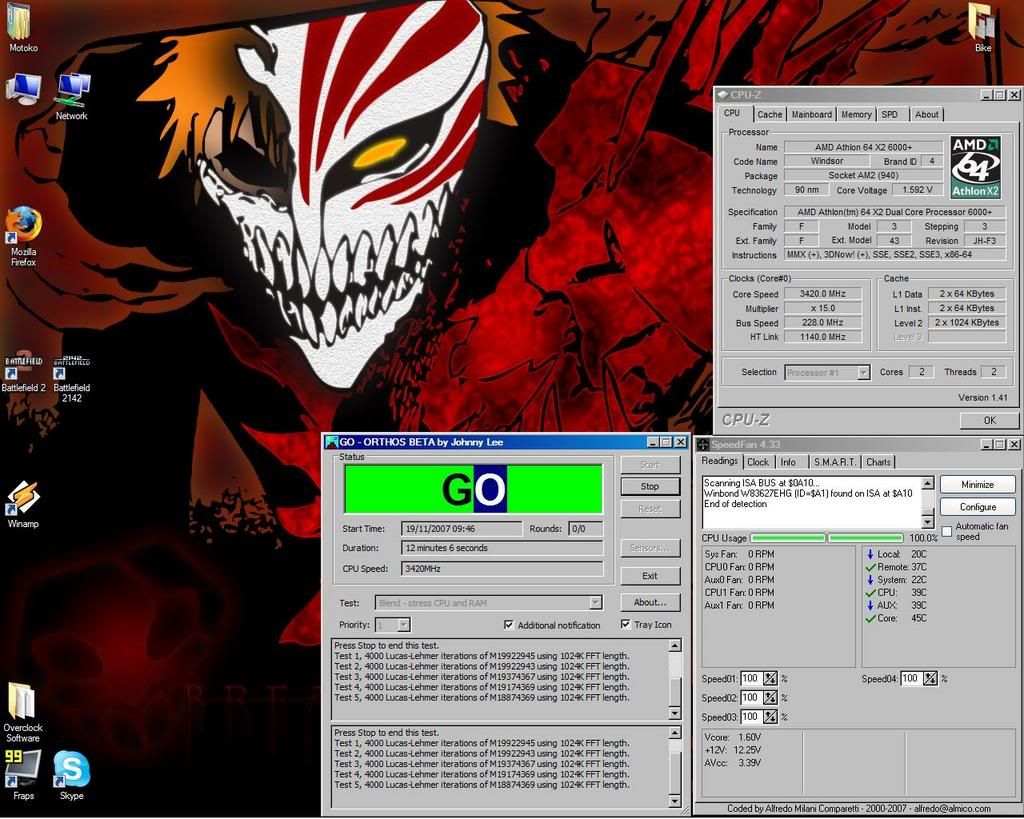
Task: Click the Duration field showing 12 minutes 6 seconds
Action: click(502, 548)
